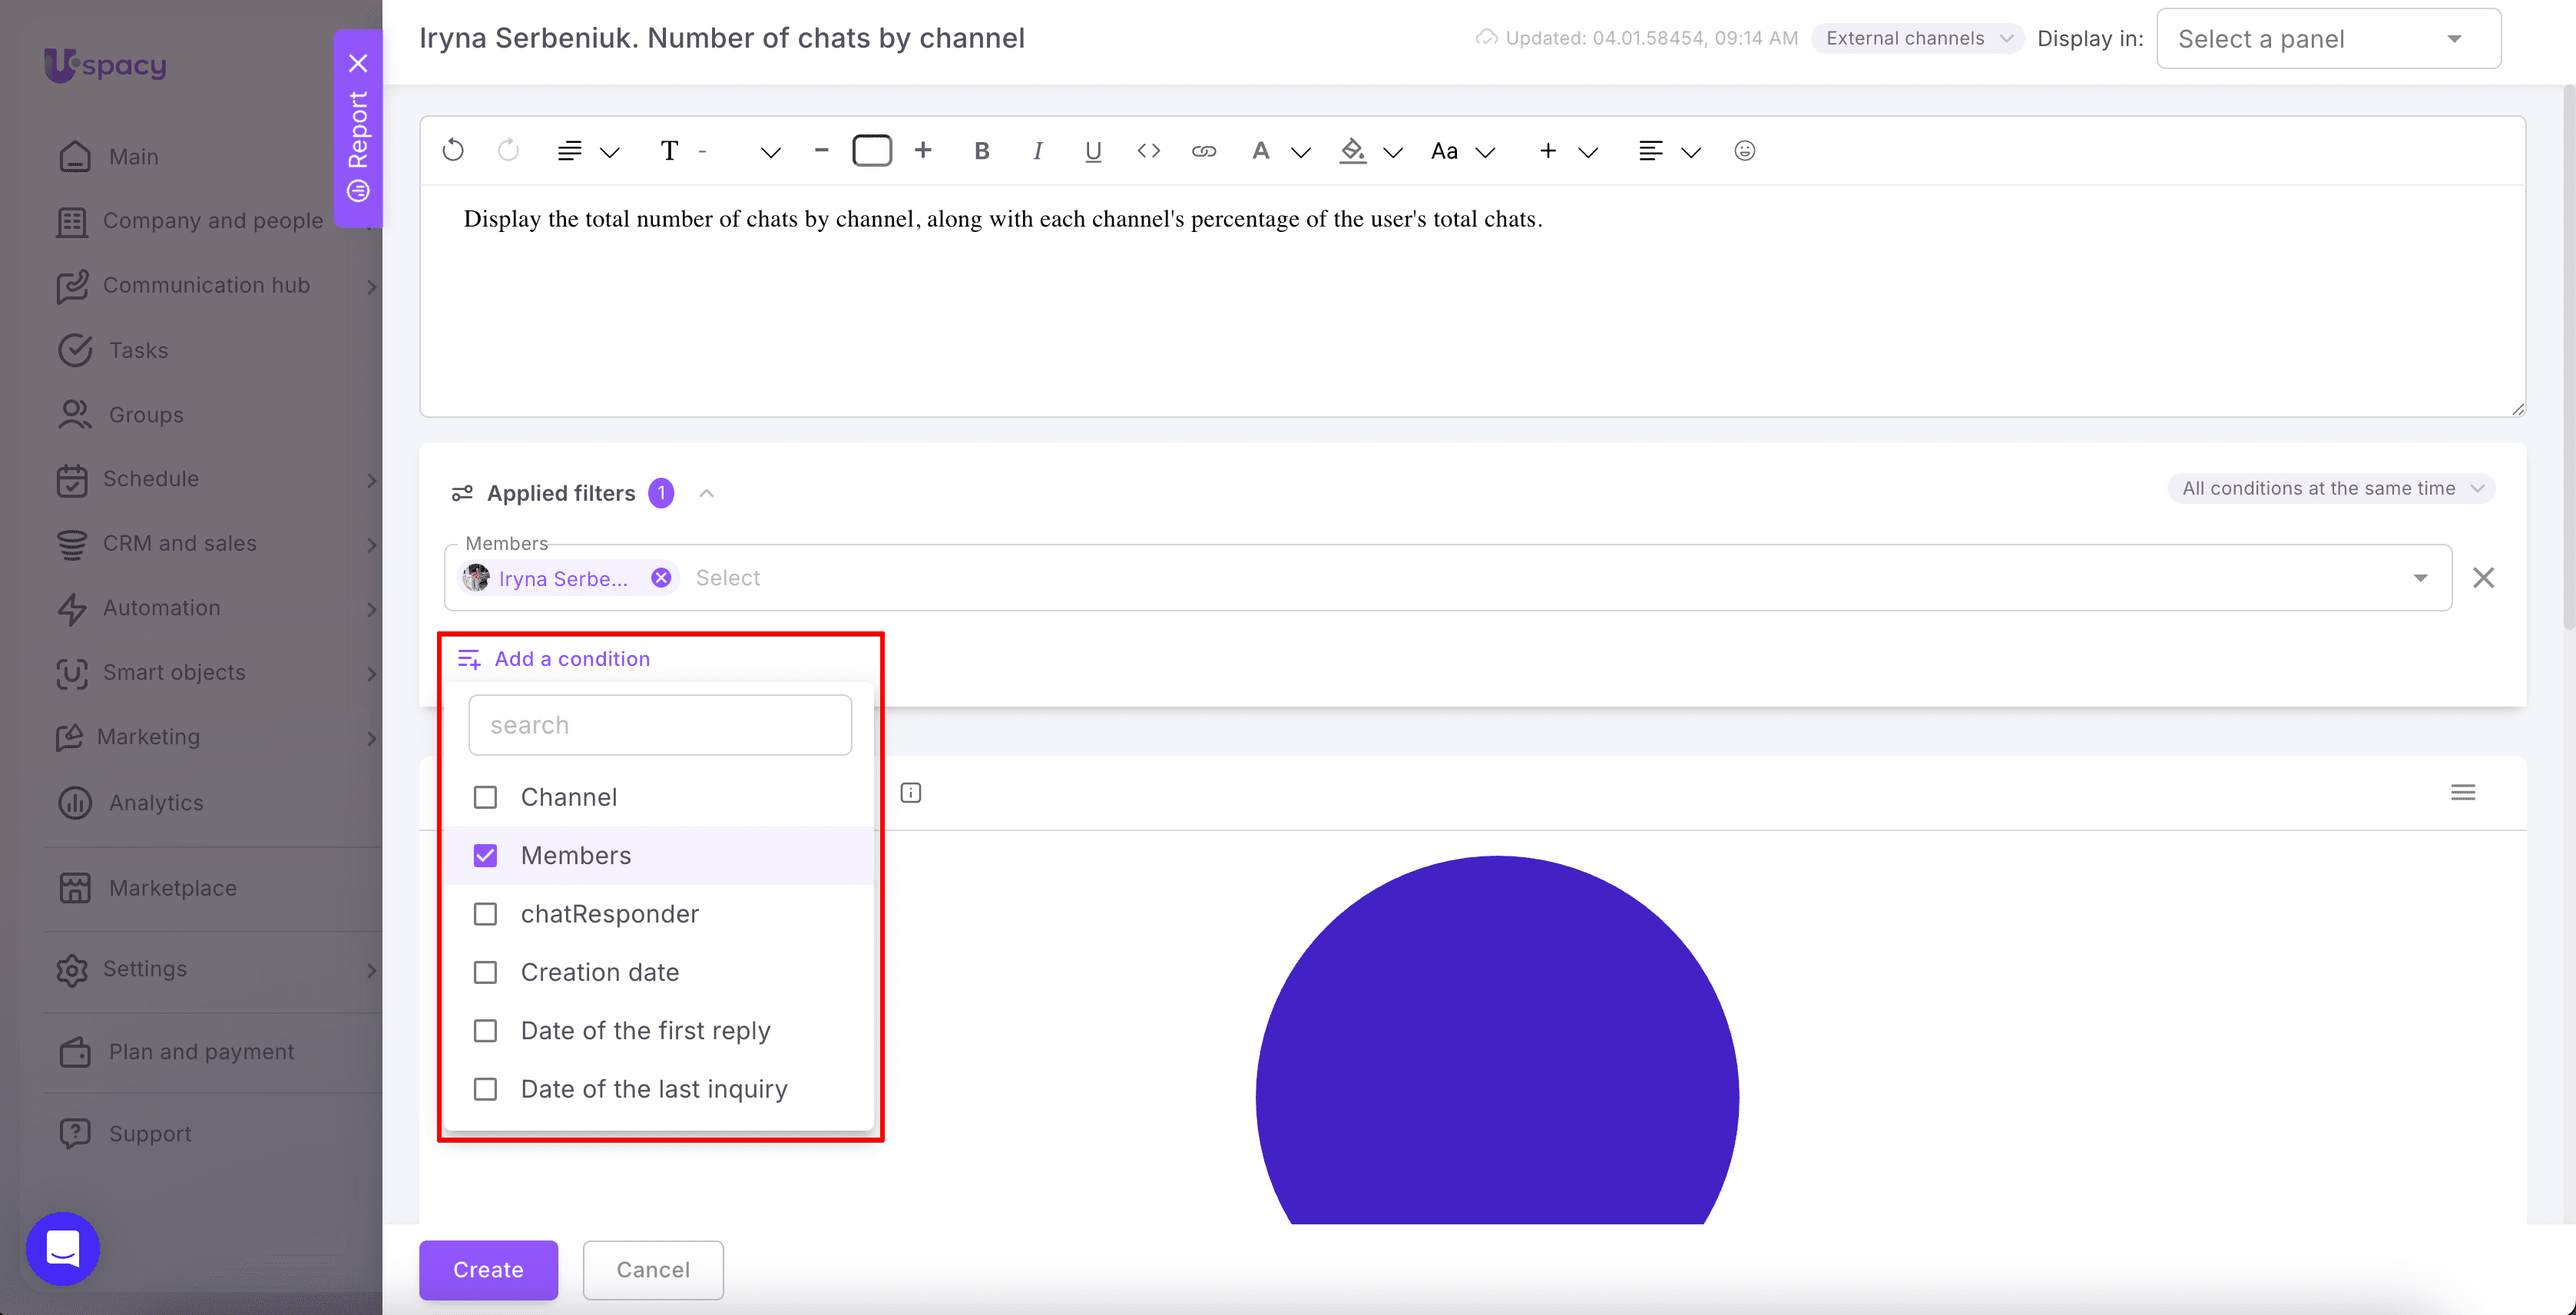2576x1315 pixels.
Task: Click the undo icon in editor toolbar
Action: (453, 151)
